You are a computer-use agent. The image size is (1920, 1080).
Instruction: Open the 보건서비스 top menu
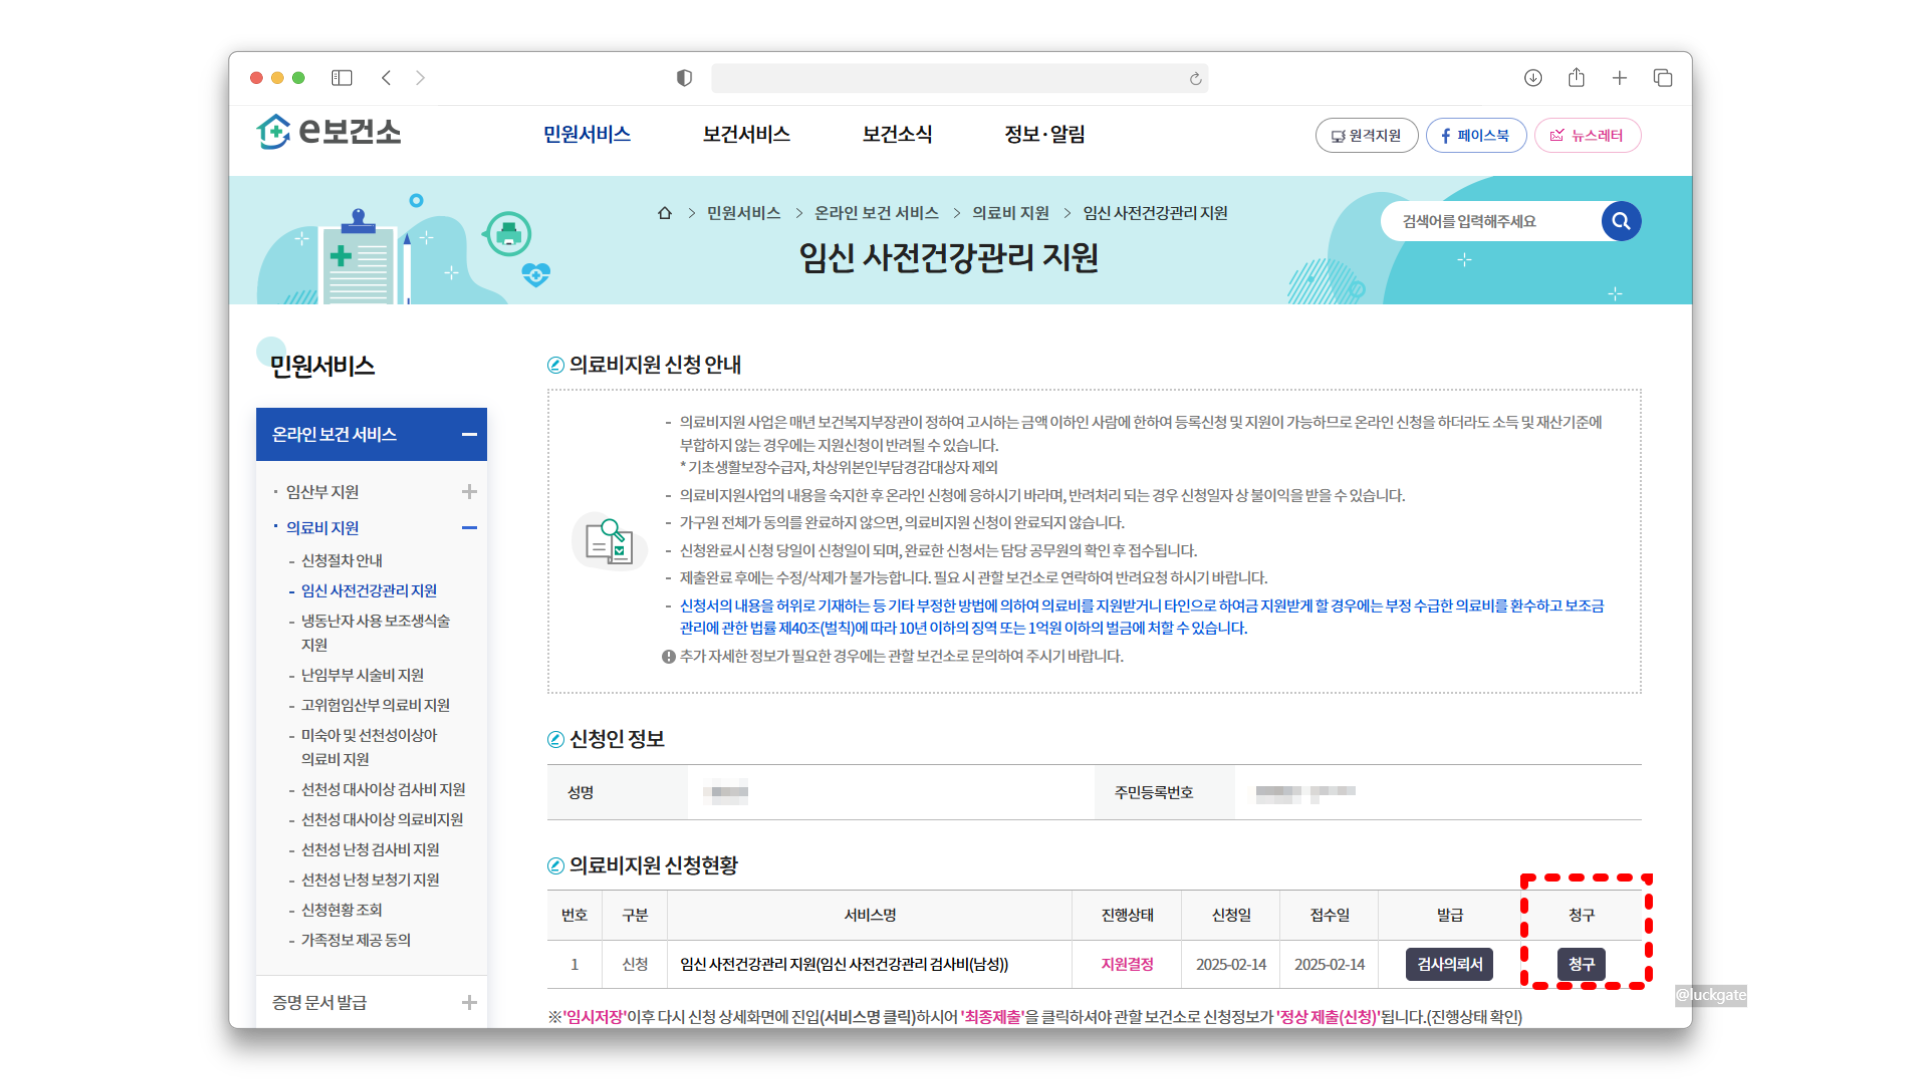tap(746, 134)
